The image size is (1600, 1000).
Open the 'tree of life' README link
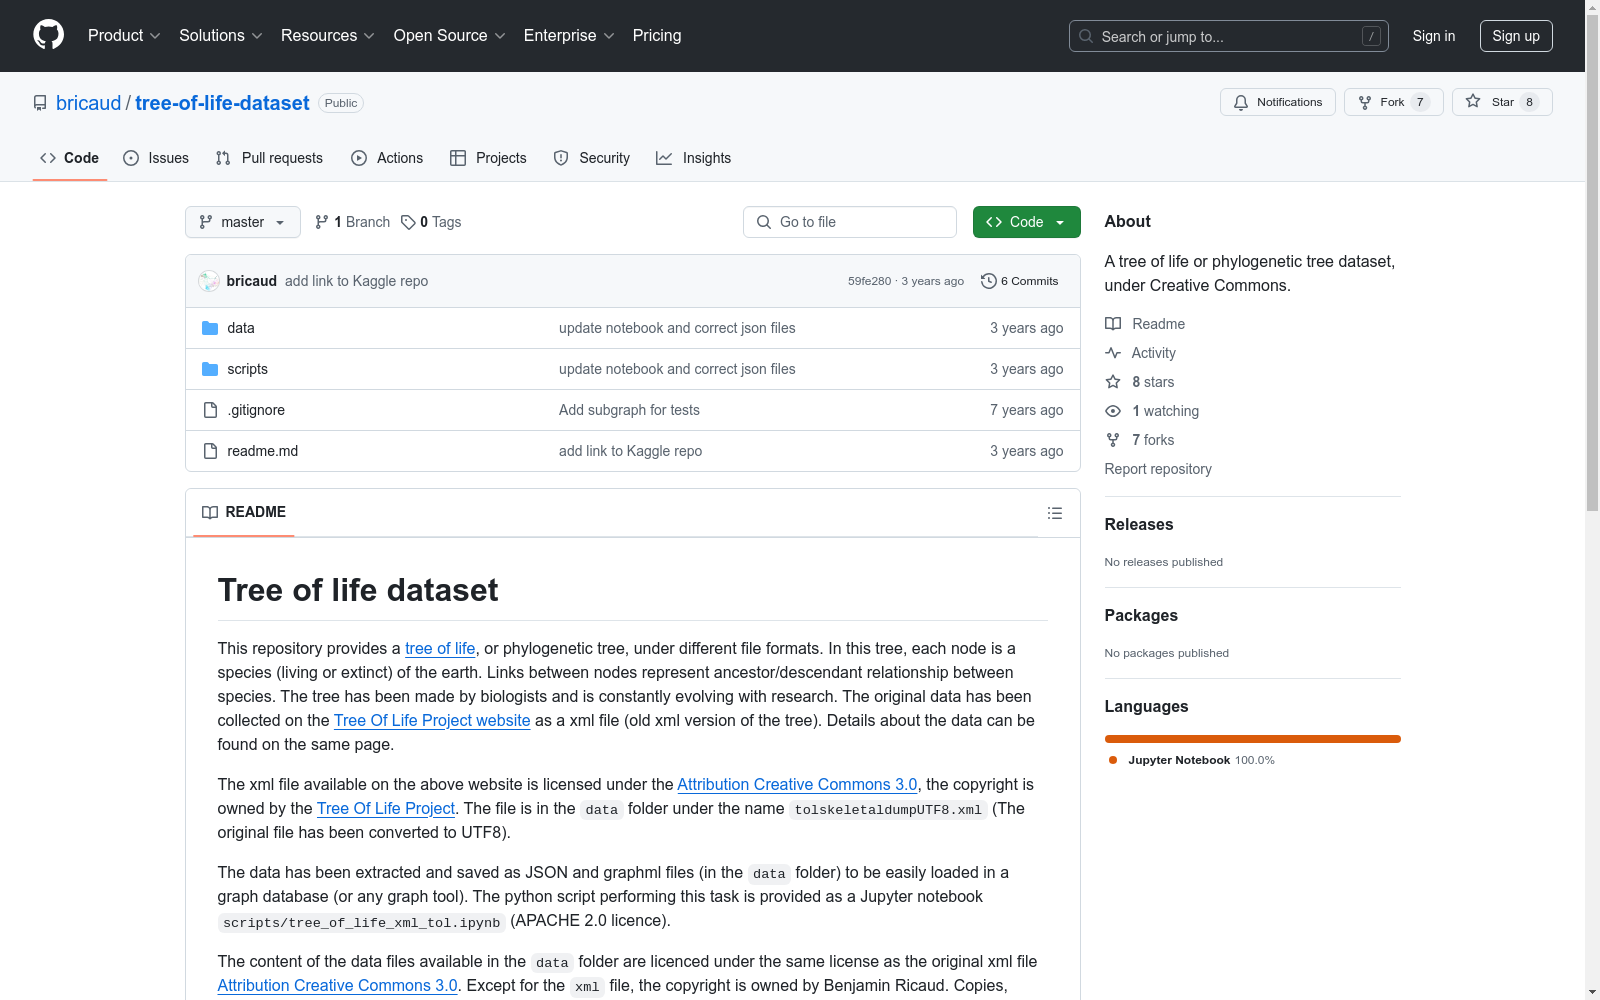(x=440, y=648)
